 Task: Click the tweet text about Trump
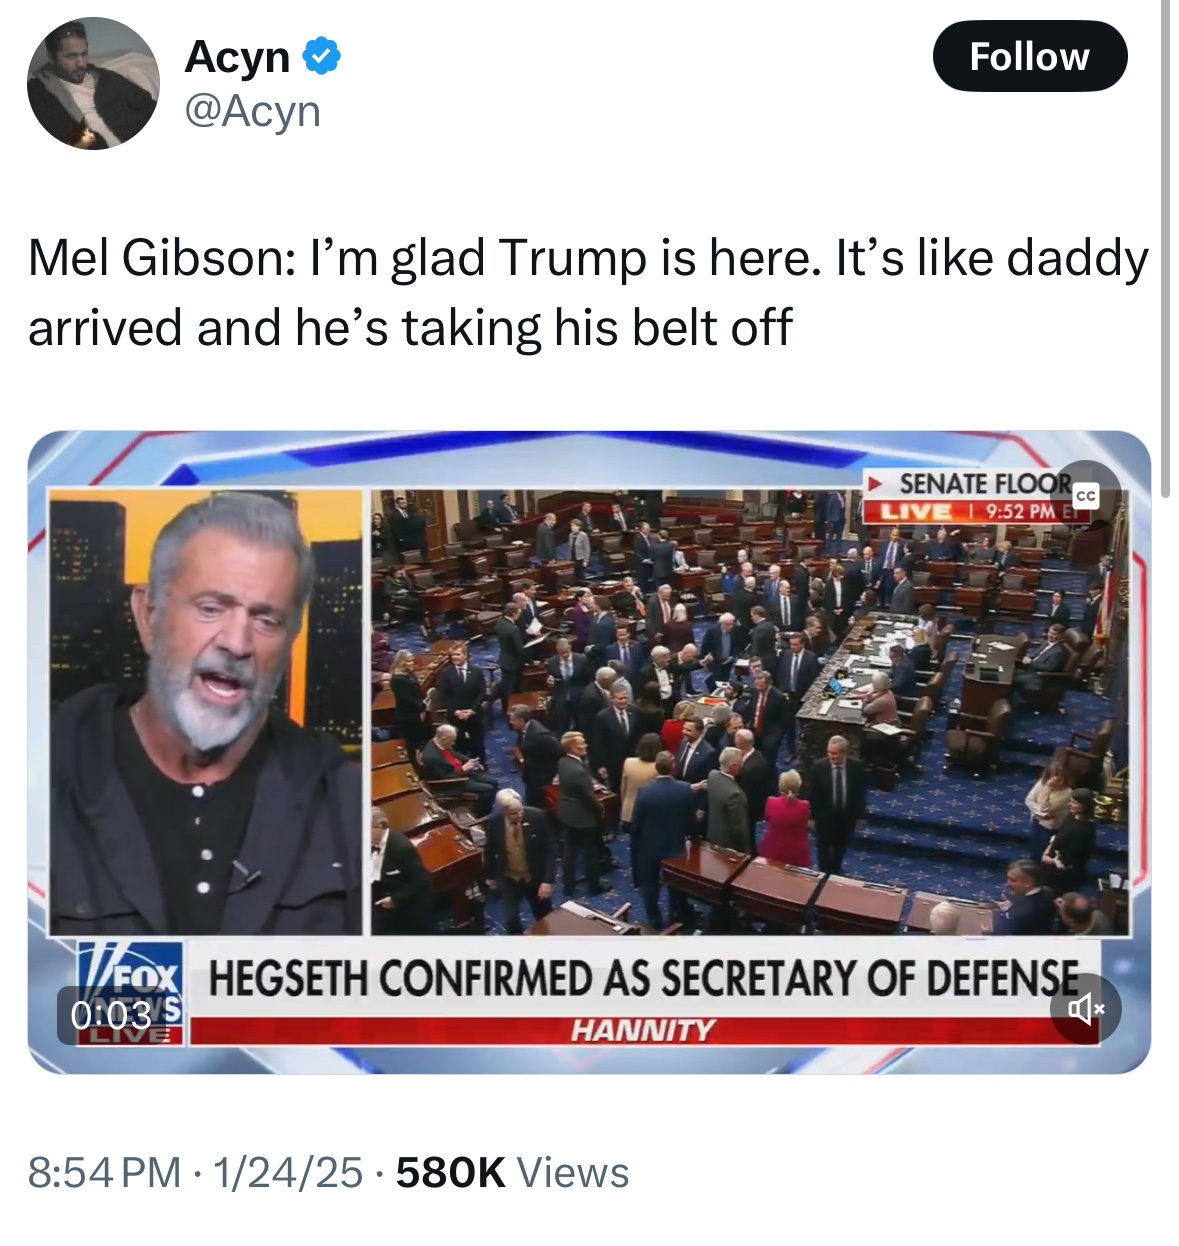pyautogui.click(x=588, y=292)
